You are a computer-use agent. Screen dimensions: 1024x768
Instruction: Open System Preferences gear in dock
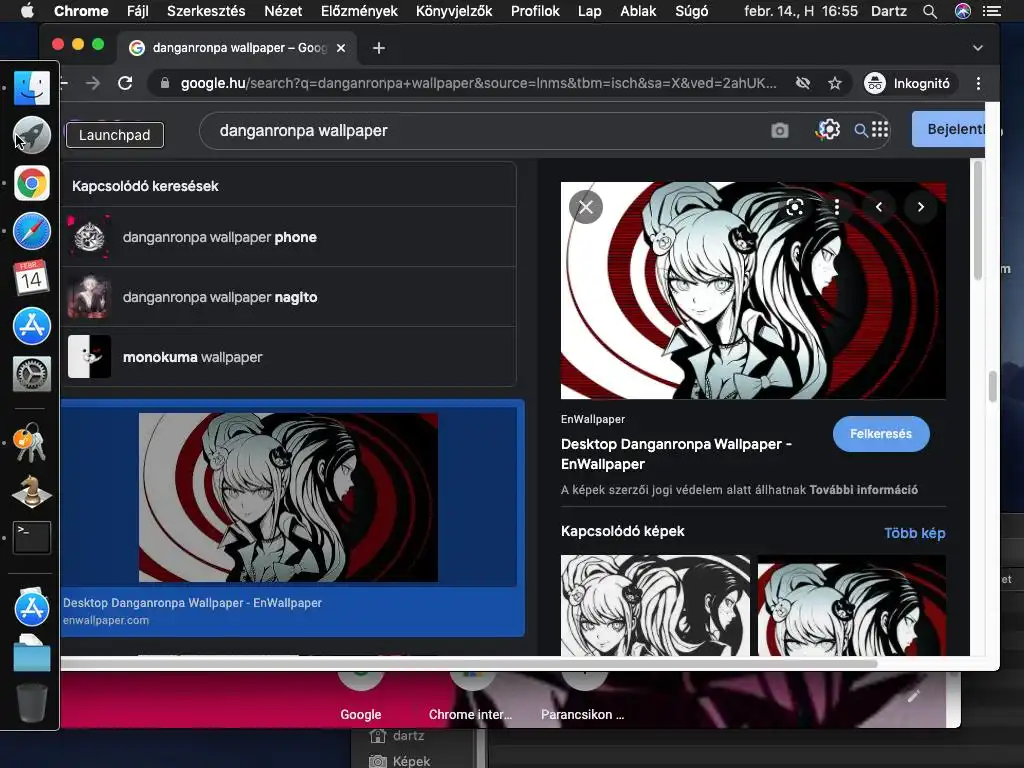31,374
